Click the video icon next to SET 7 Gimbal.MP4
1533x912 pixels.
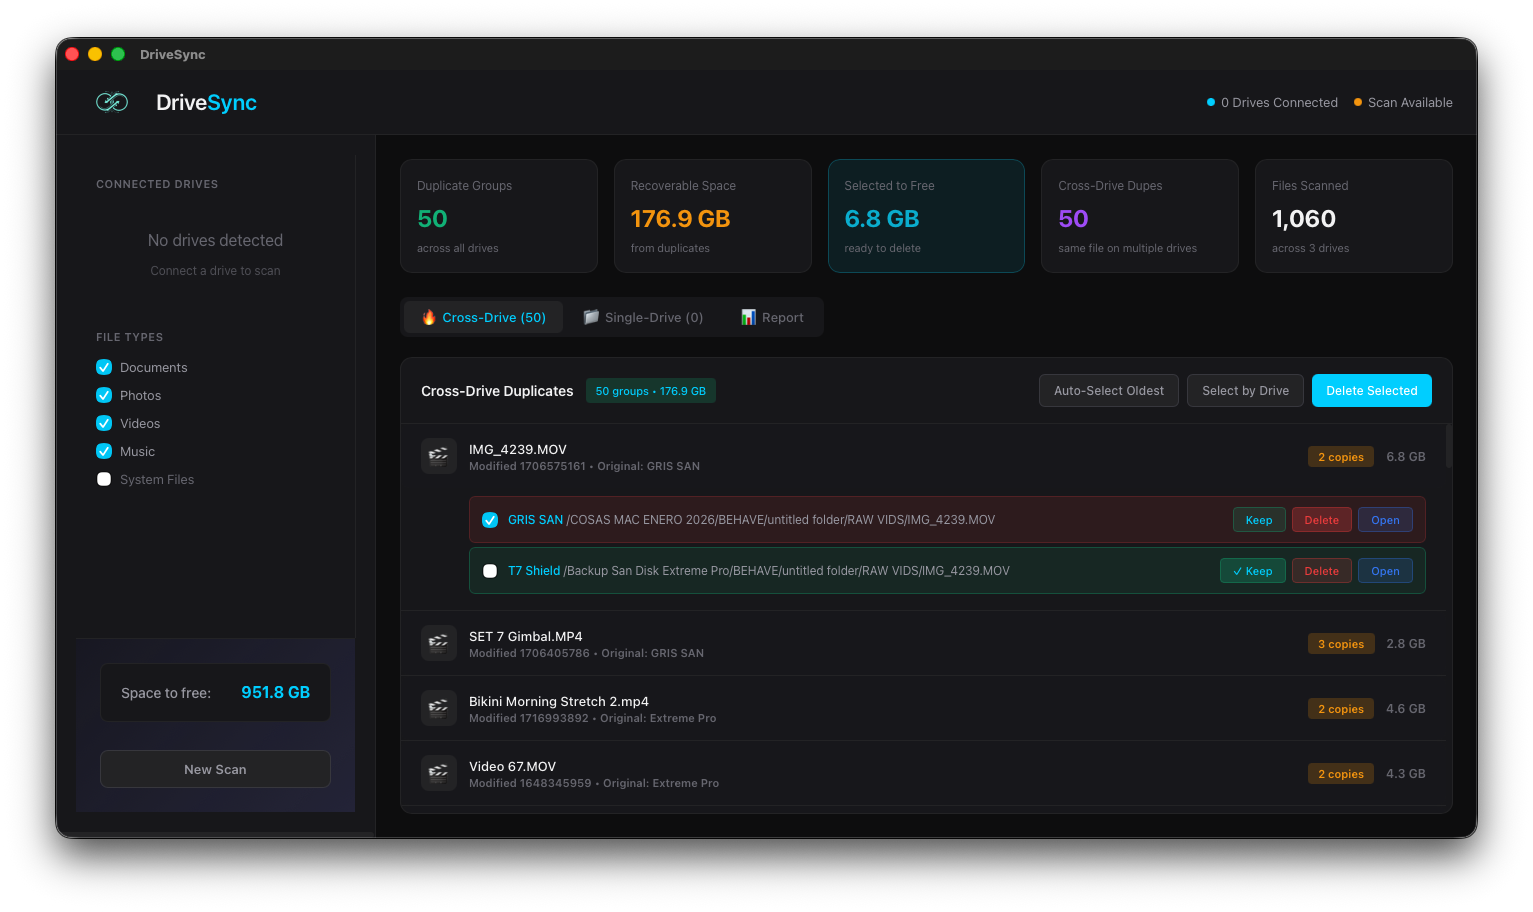(x=438, y=643)
